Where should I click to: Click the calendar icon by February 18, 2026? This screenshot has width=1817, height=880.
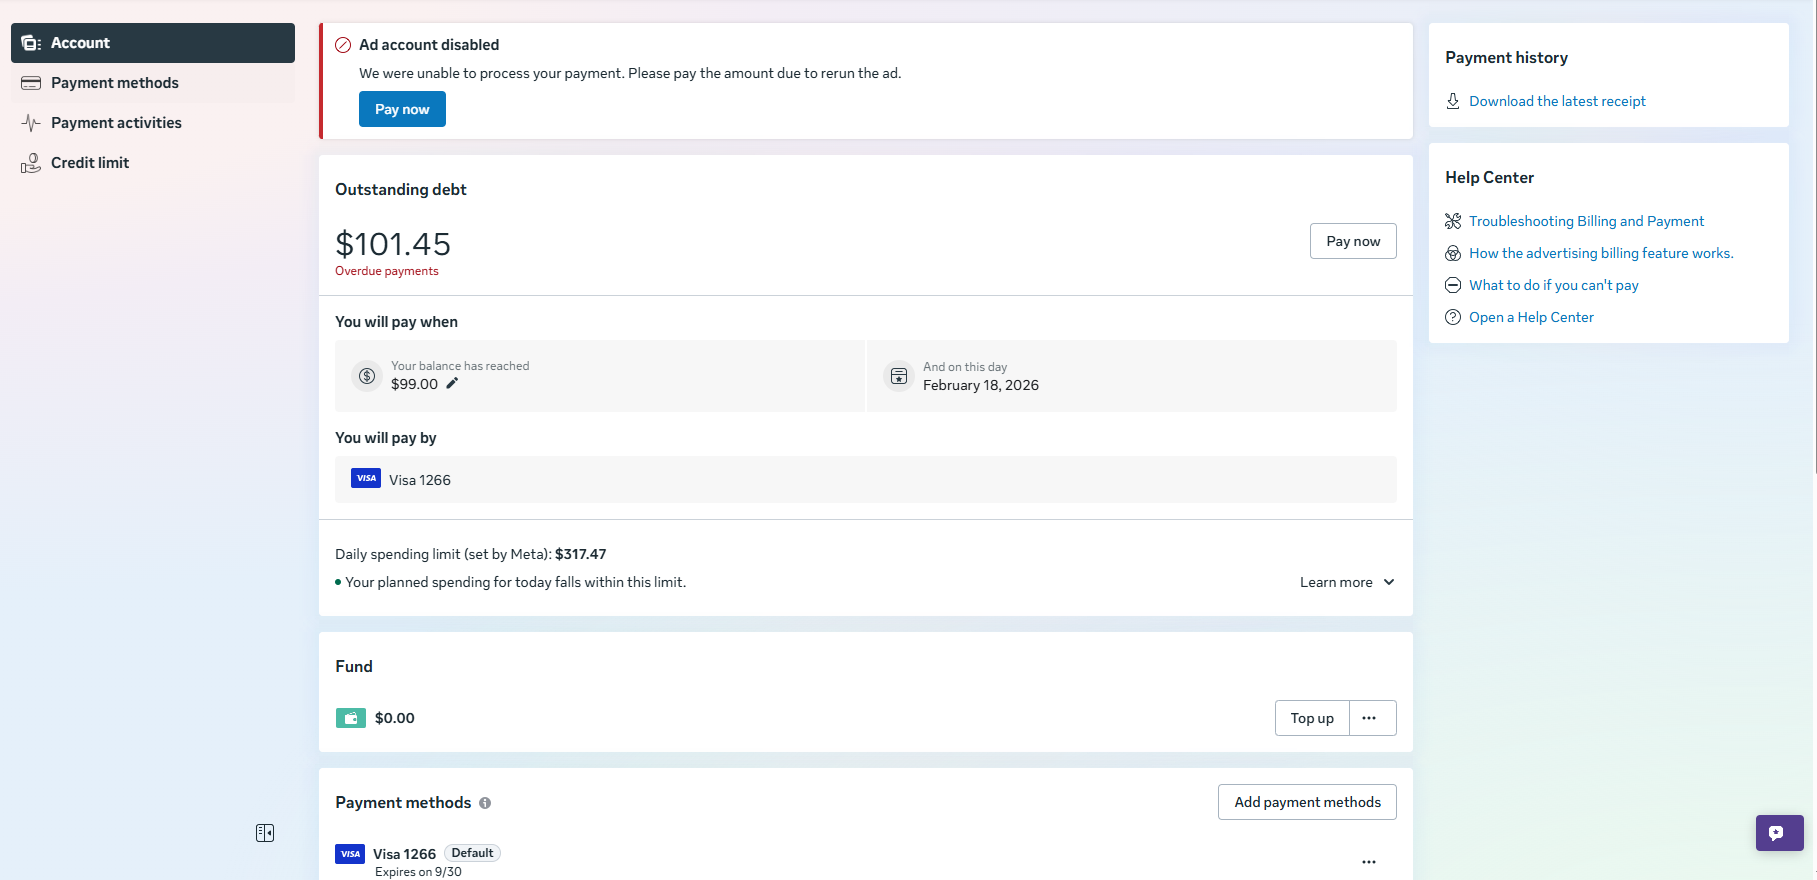click(x=899, y=376)
